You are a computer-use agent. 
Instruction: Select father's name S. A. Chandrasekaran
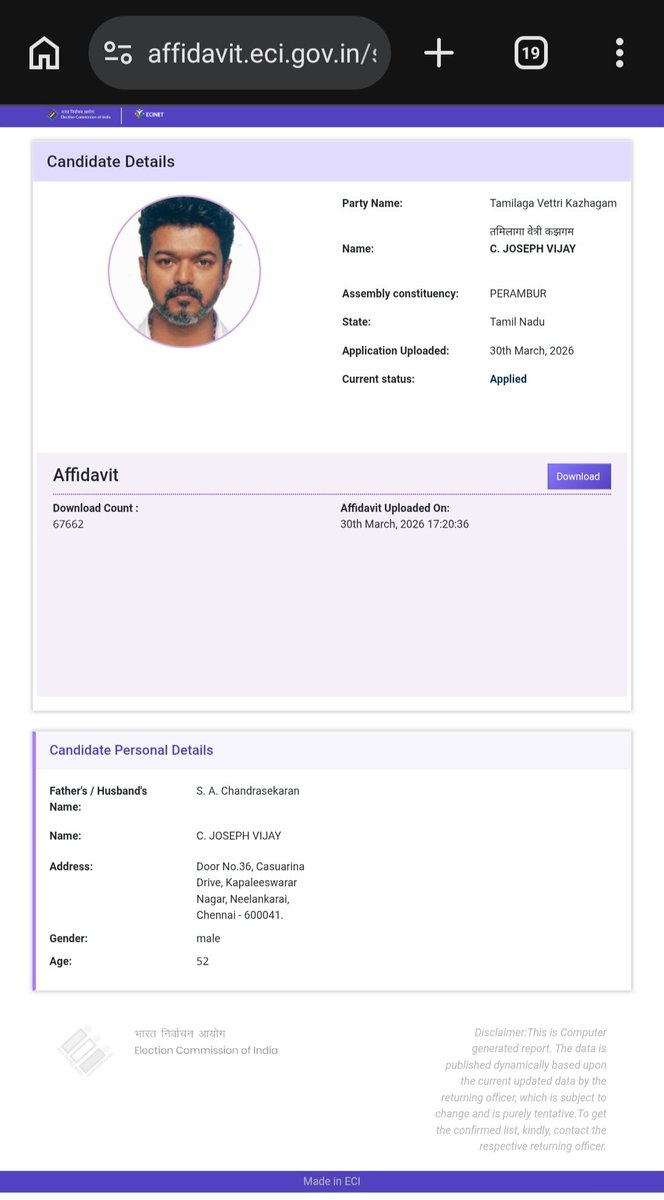click(x=248, y=791)
